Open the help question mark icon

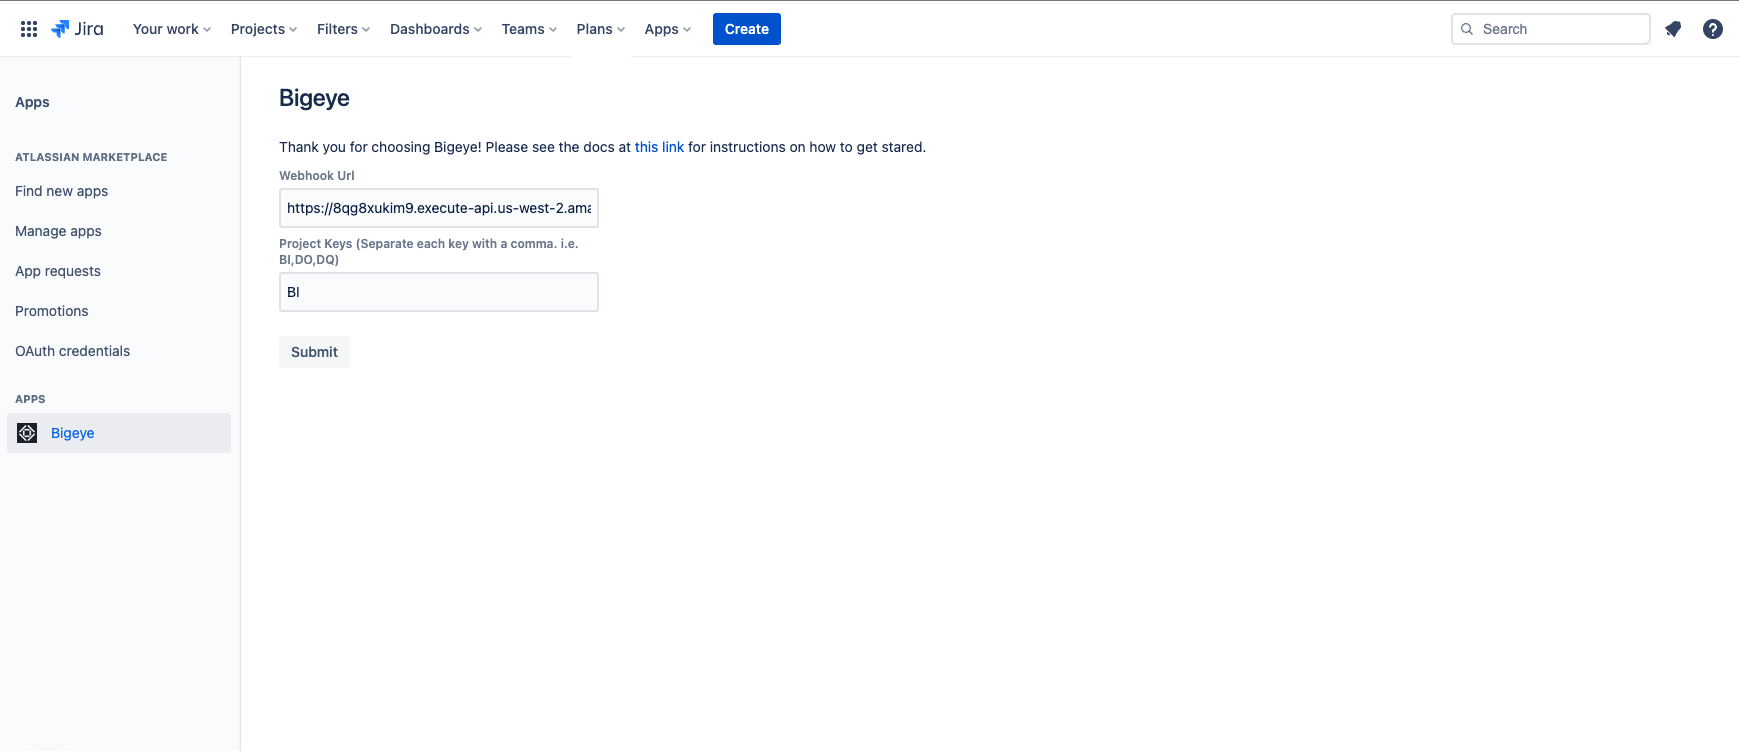(x=1713, y=29)
